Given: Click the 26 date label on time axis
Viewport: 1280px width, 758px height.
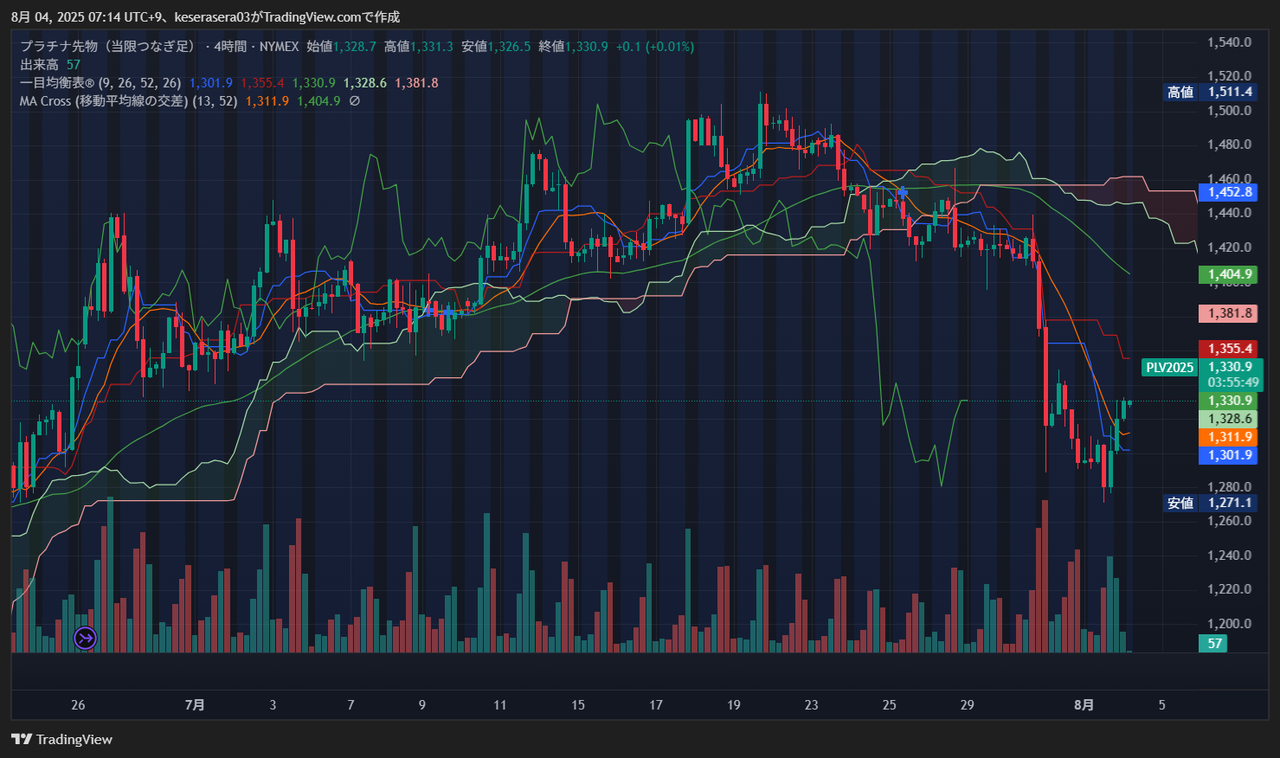Looking at the screenshot, I should click(78, 705).
